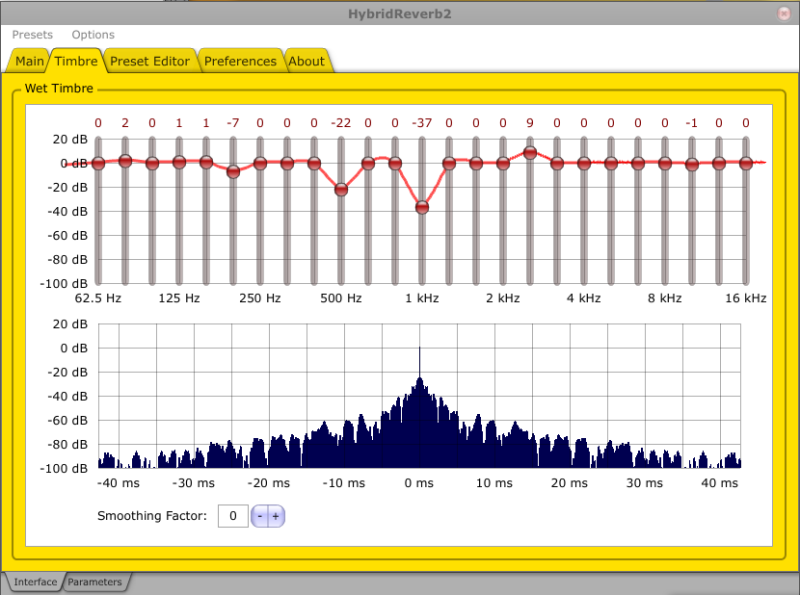Click the 9 dB EQ slider knob
This screenshot has width=800, height=595.
click(x=530, y=153)
